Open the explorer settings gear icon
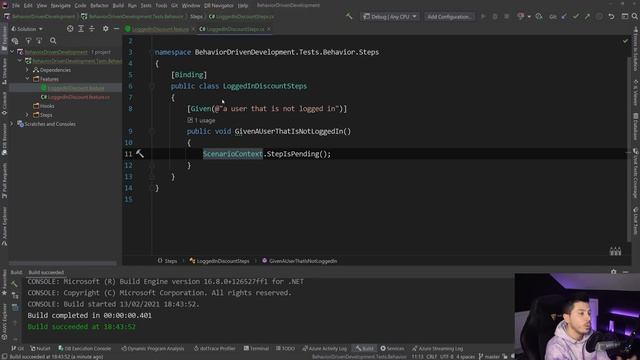Viewport: 640px width, 360px height. click(x=105, y=29)
